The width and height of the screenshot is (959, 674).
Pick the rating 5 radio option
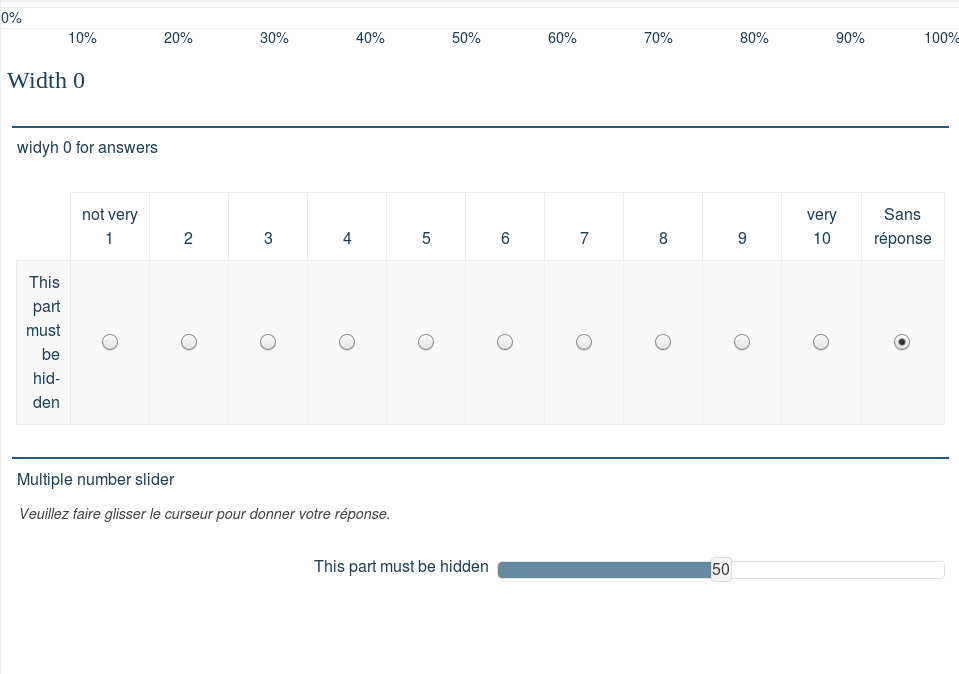pos(426,342)
